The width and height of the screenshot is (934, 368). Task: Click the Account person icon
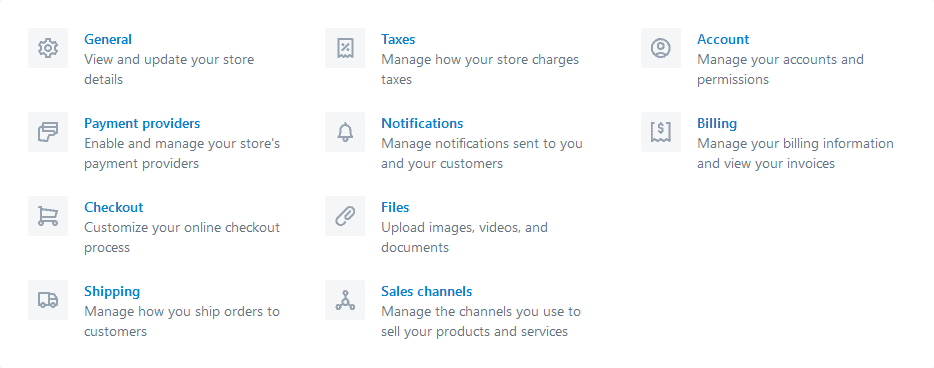(x=661, y=48)
